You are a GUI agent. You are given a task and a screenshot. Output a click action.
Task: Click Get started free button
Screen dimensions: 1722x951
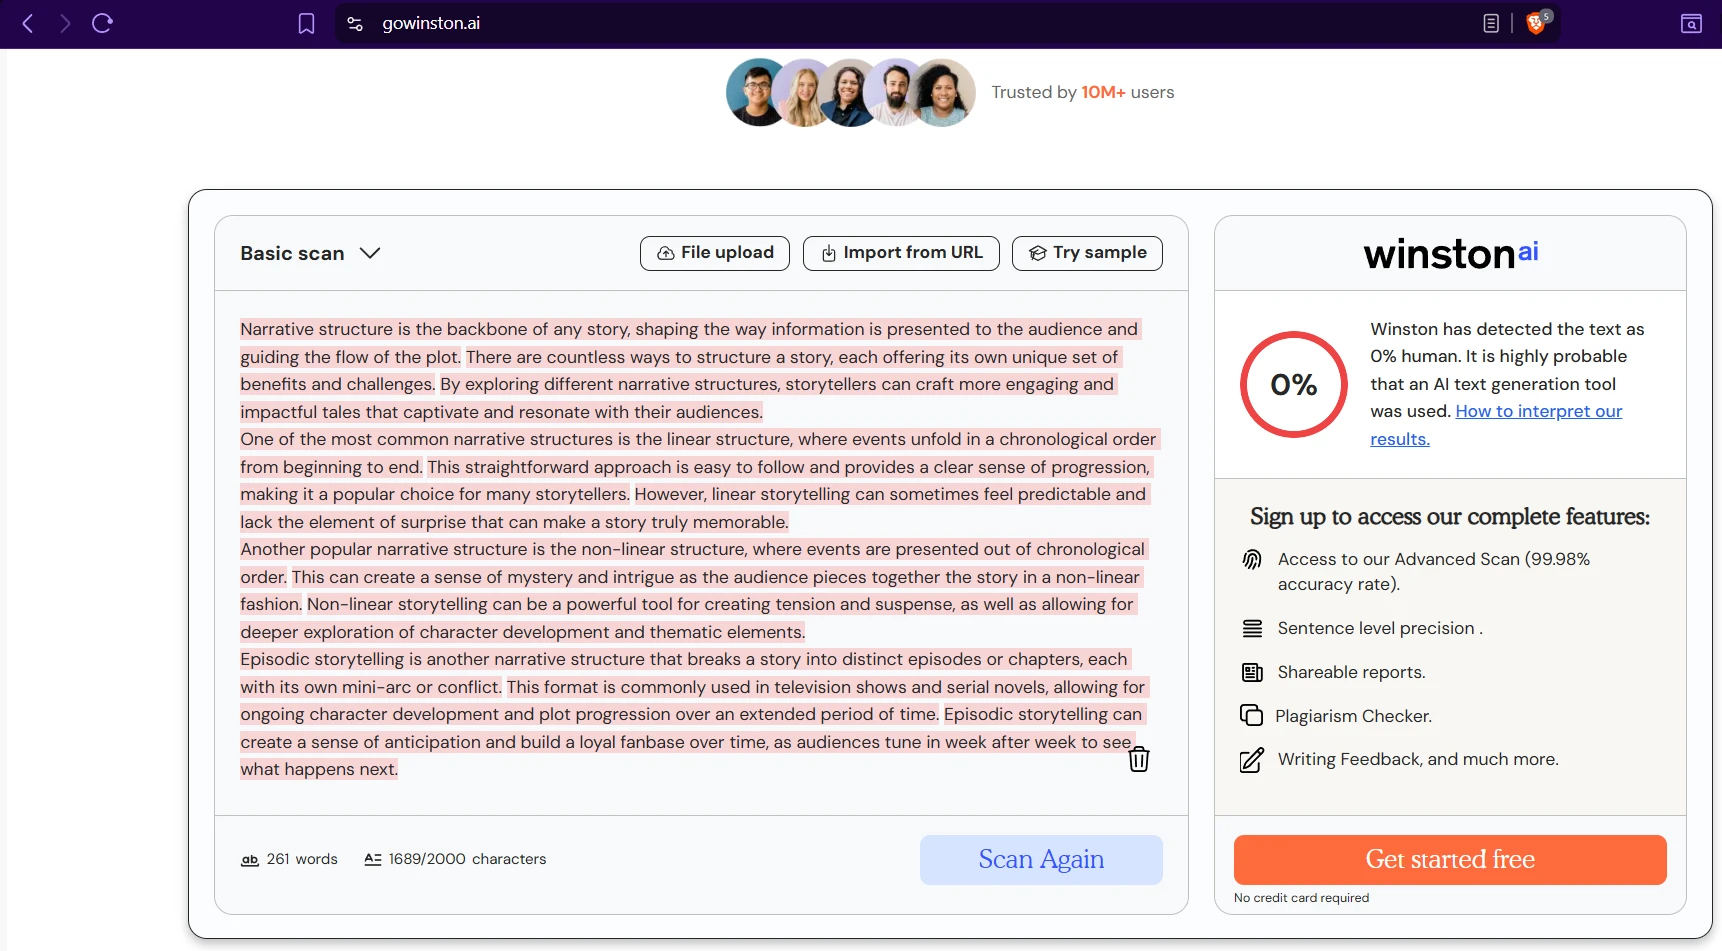1449,860
